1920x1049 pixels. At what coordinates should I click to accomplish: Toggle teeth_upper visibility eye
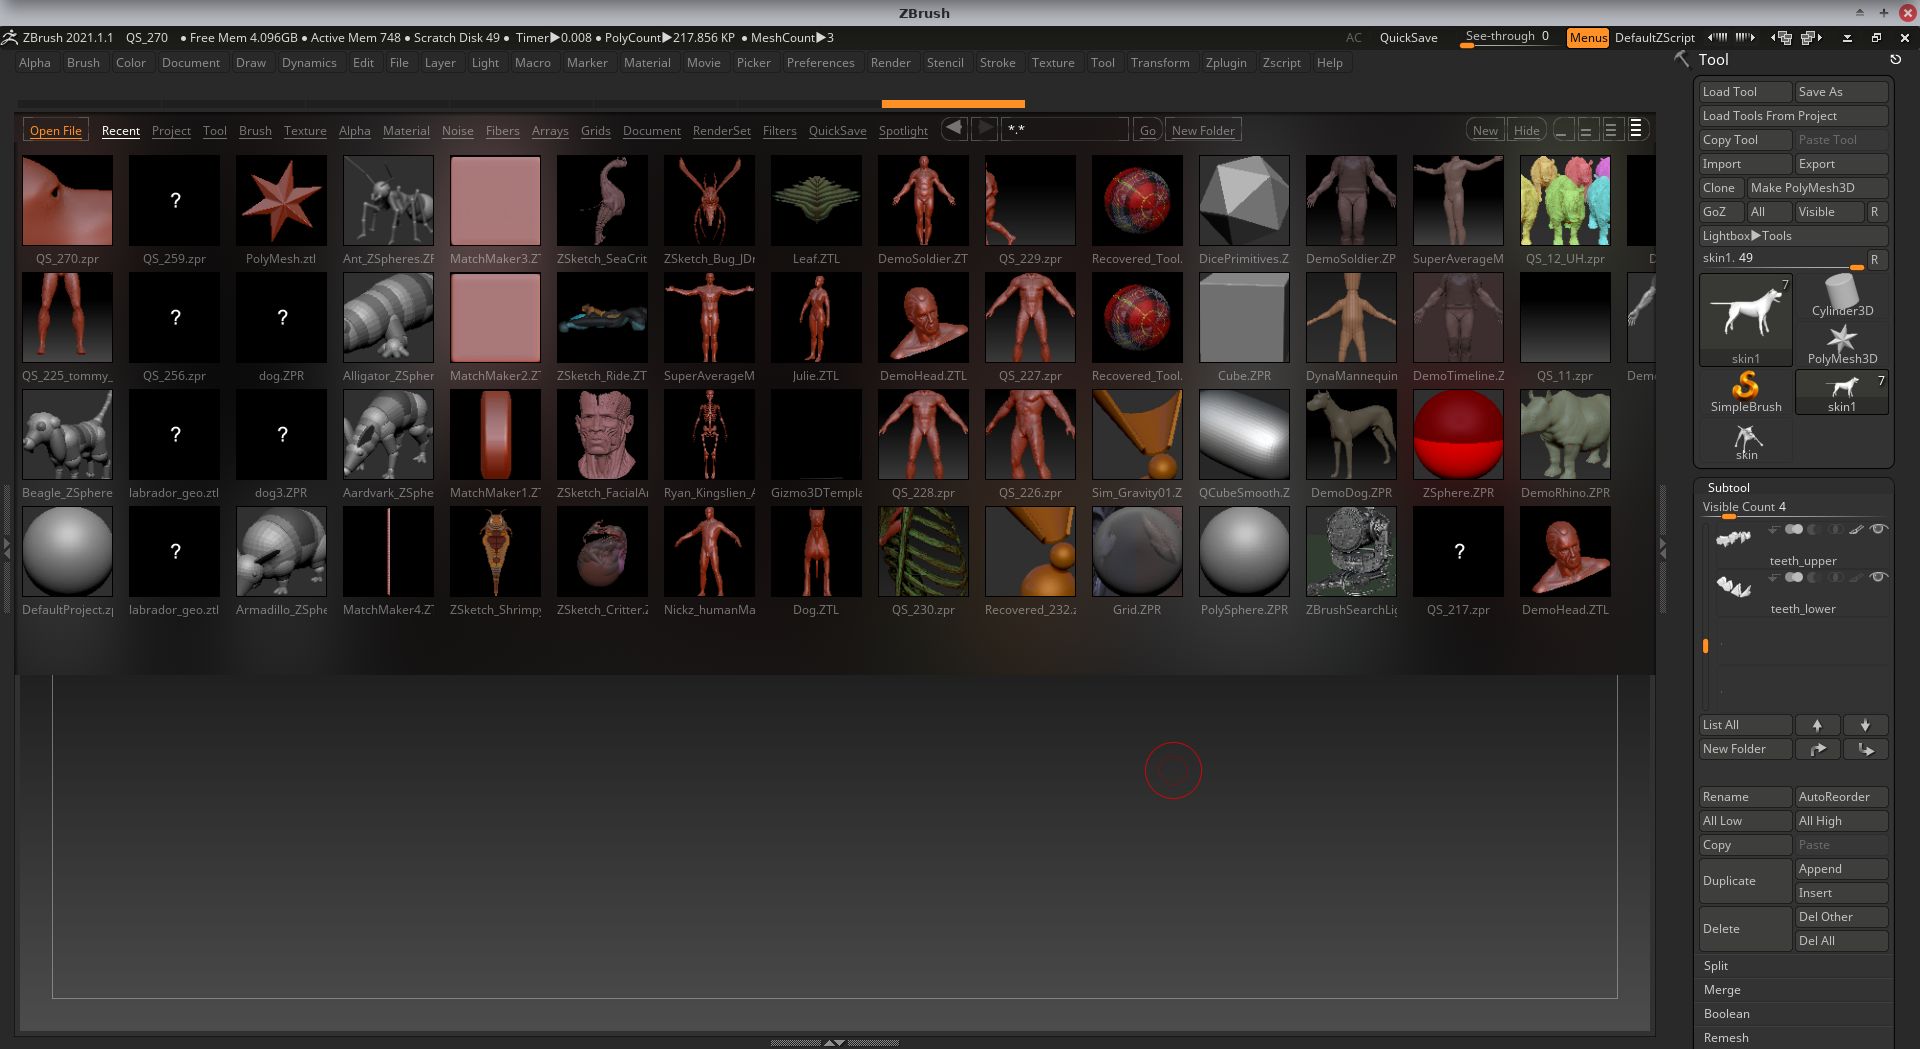tap(1879, 530)
